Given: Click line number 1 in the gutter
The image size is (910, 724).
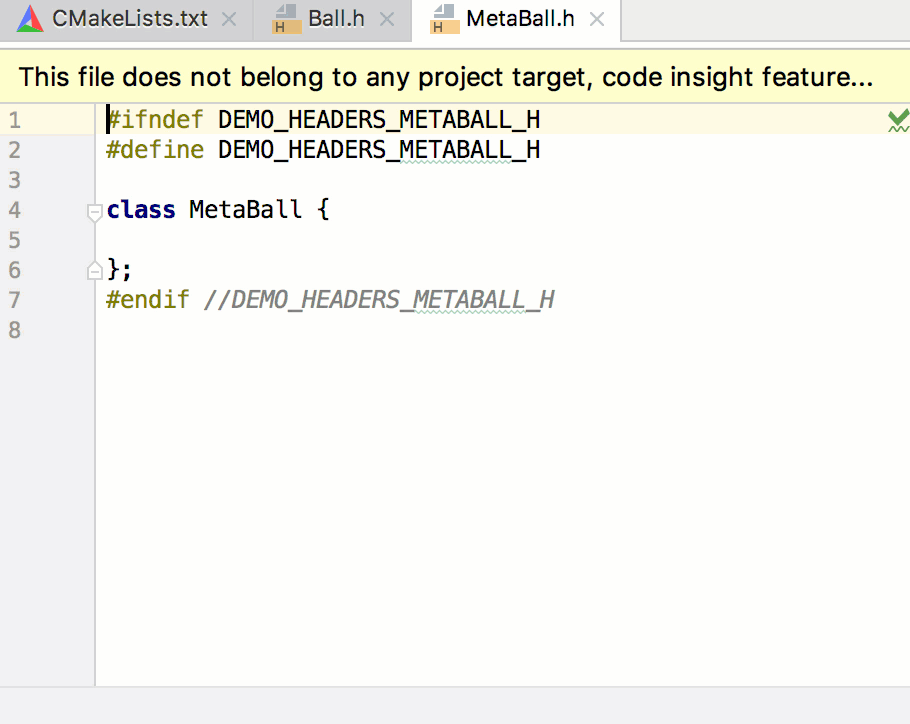Looking at the screenshot, I should coord(14,121).
